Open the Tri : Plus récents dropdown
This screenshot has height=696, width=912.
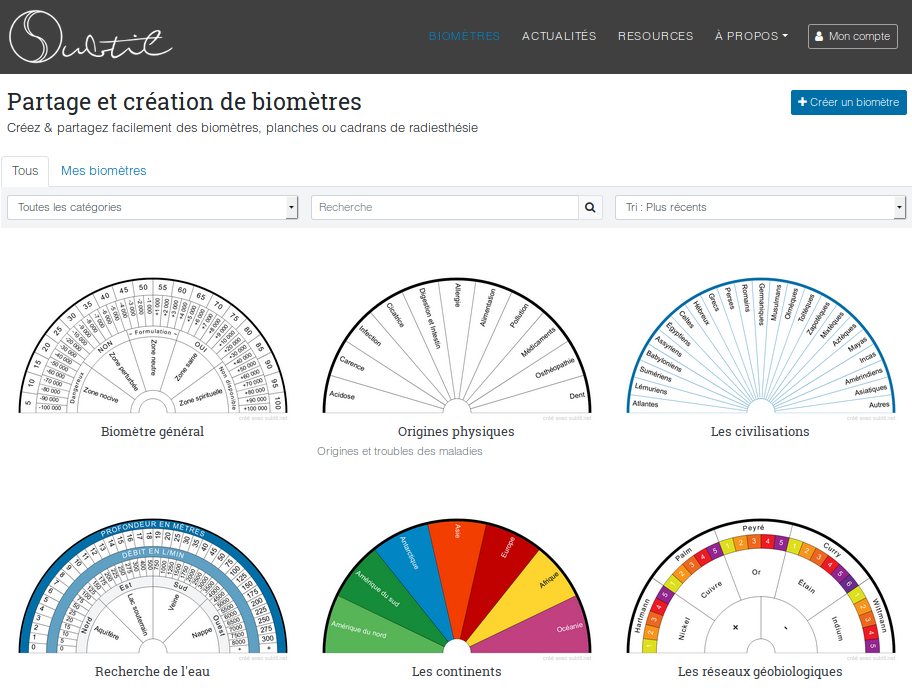760,208
